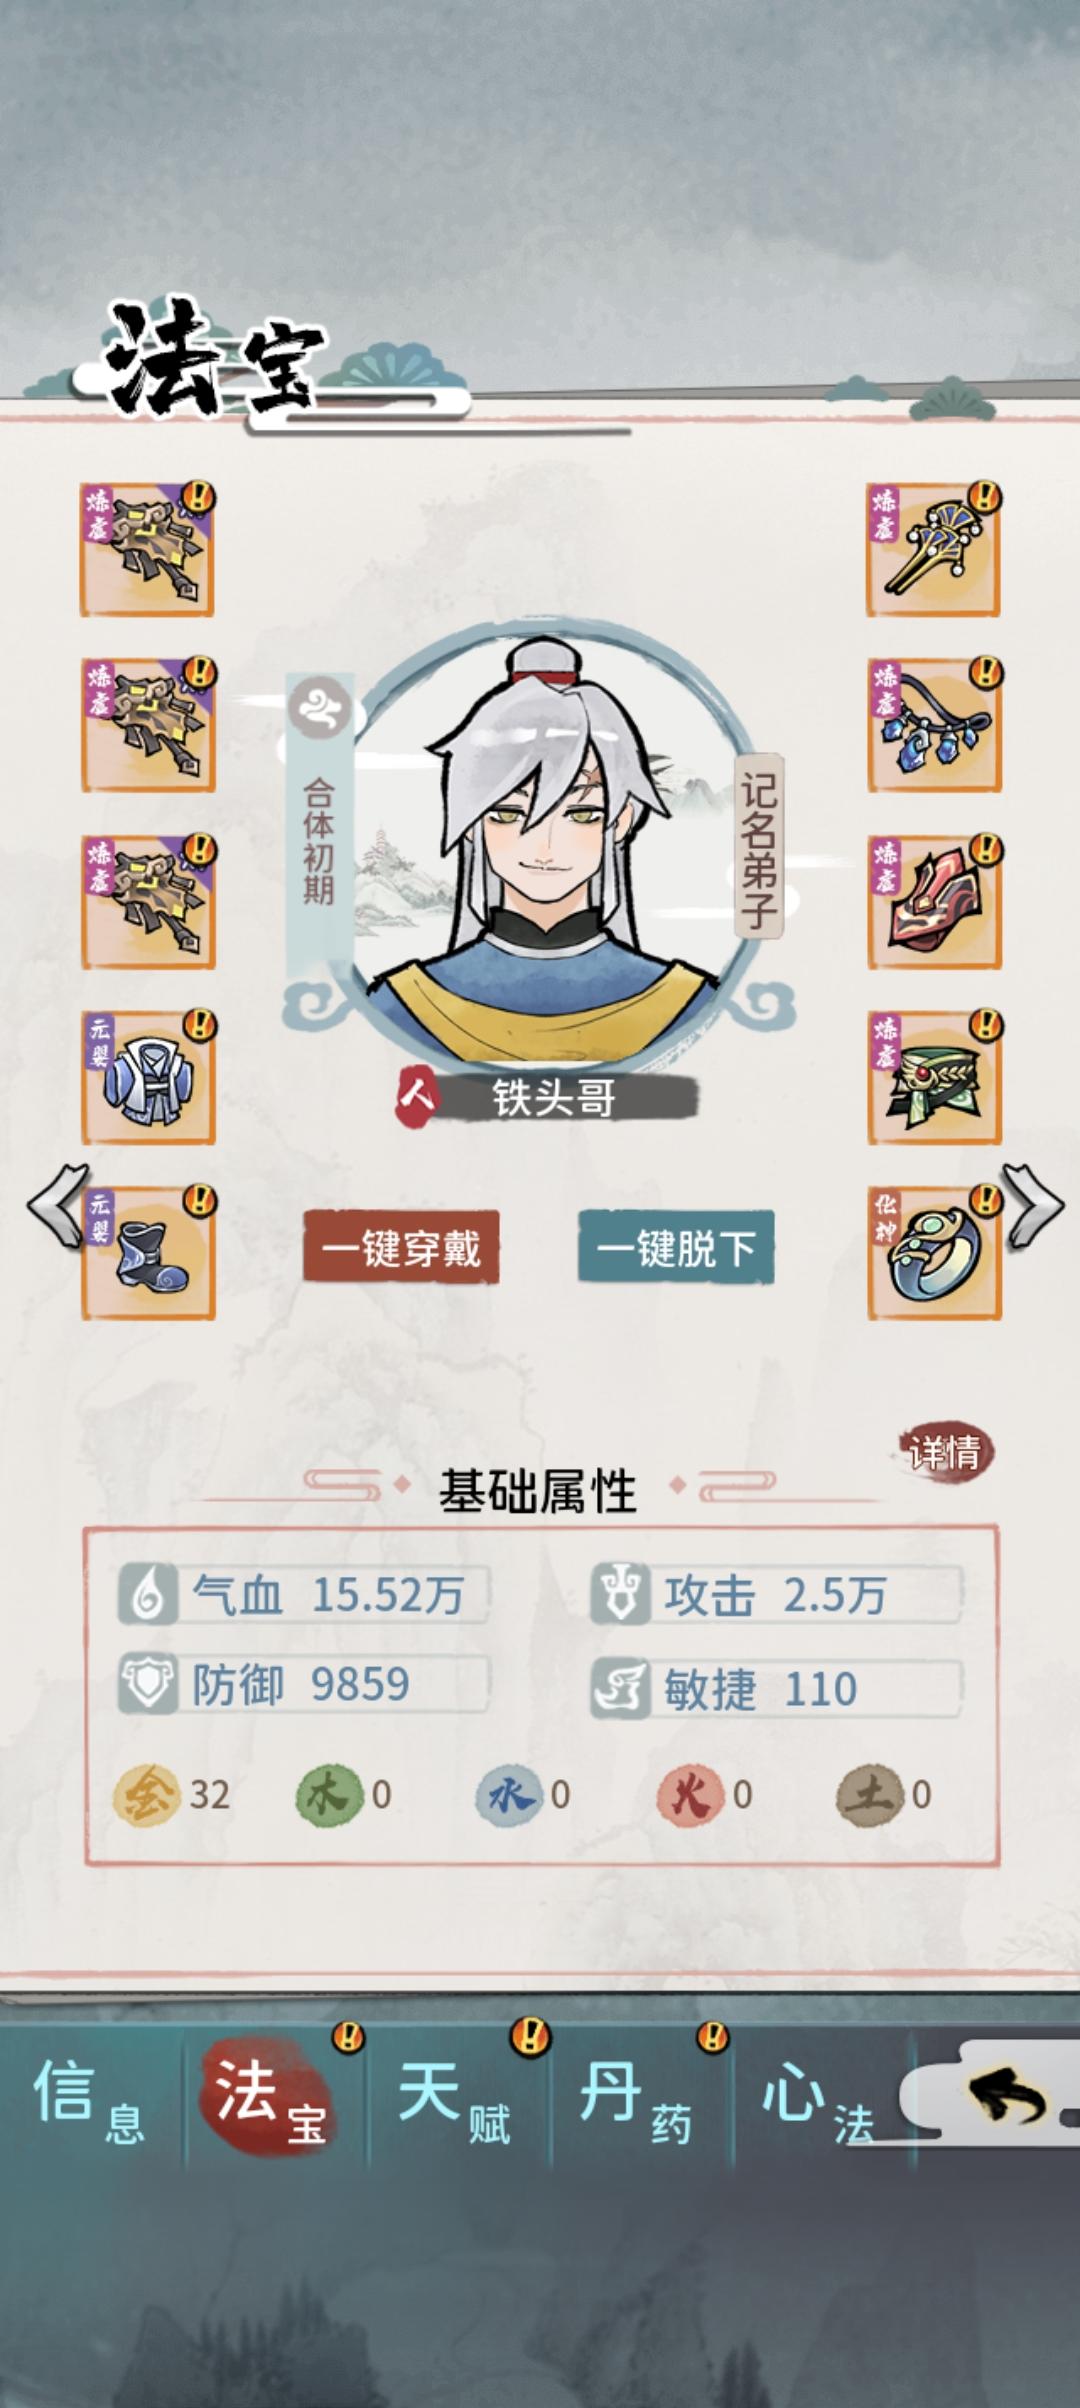Click 一键脱下 unequip-all button

[x=676, y=1247]
